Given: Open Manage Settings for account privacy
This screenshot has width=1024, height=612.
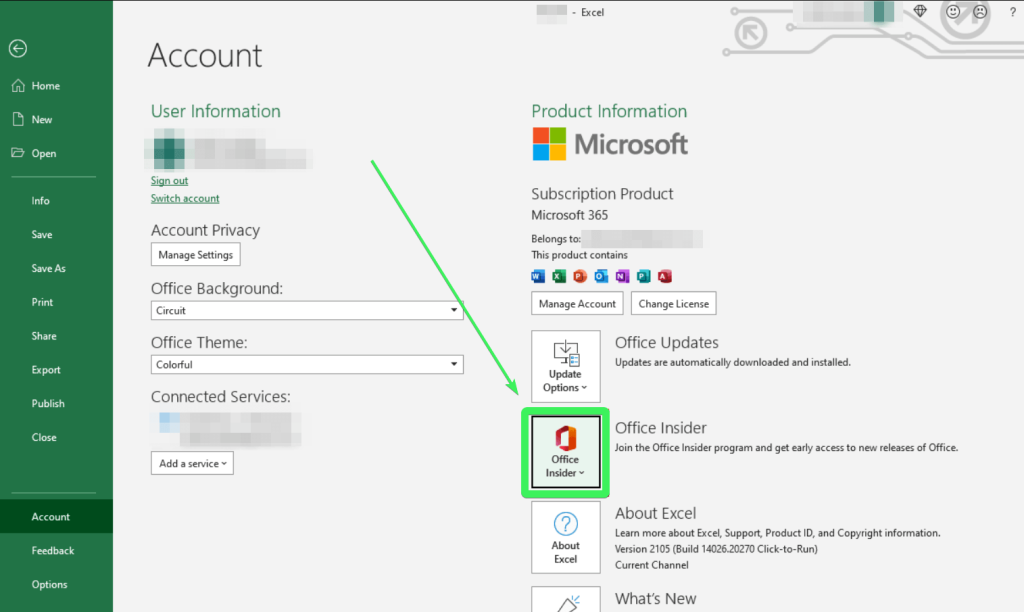Looking at the screenshot, I should point(195,255).
